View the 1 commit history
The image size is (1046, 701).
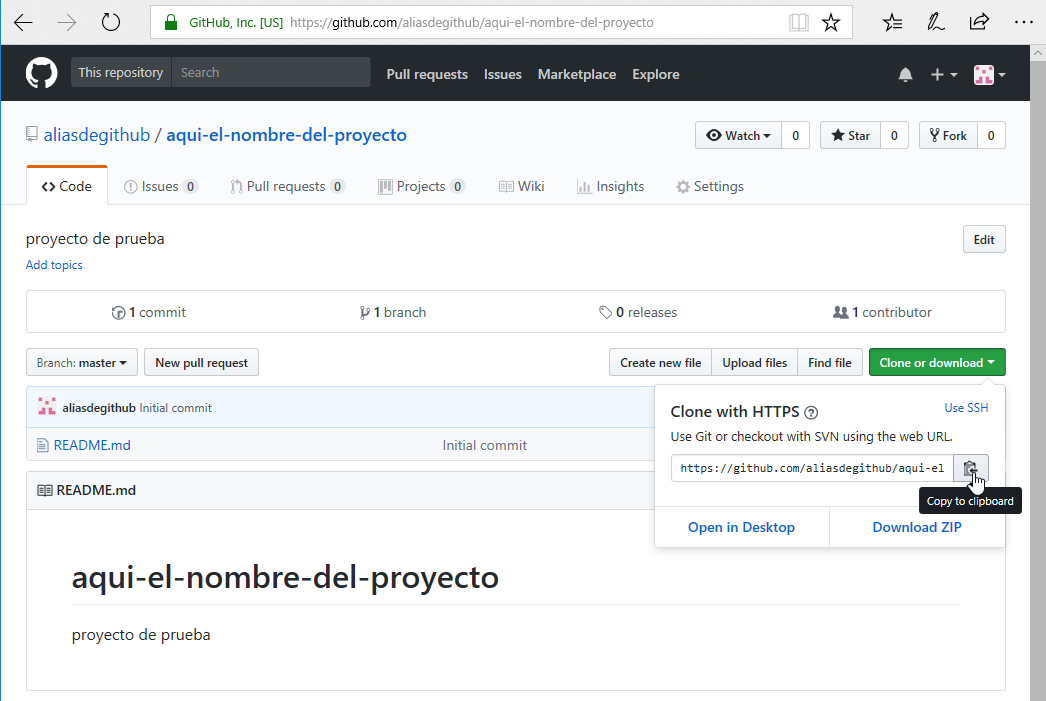point(149,313)
